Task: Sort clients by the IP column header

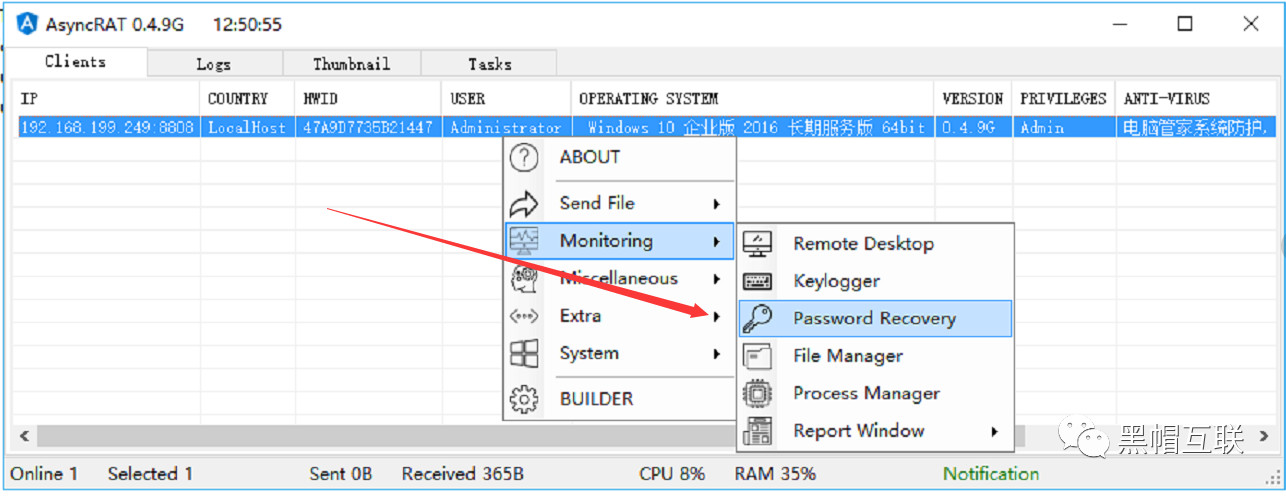Action: (104, 99)
